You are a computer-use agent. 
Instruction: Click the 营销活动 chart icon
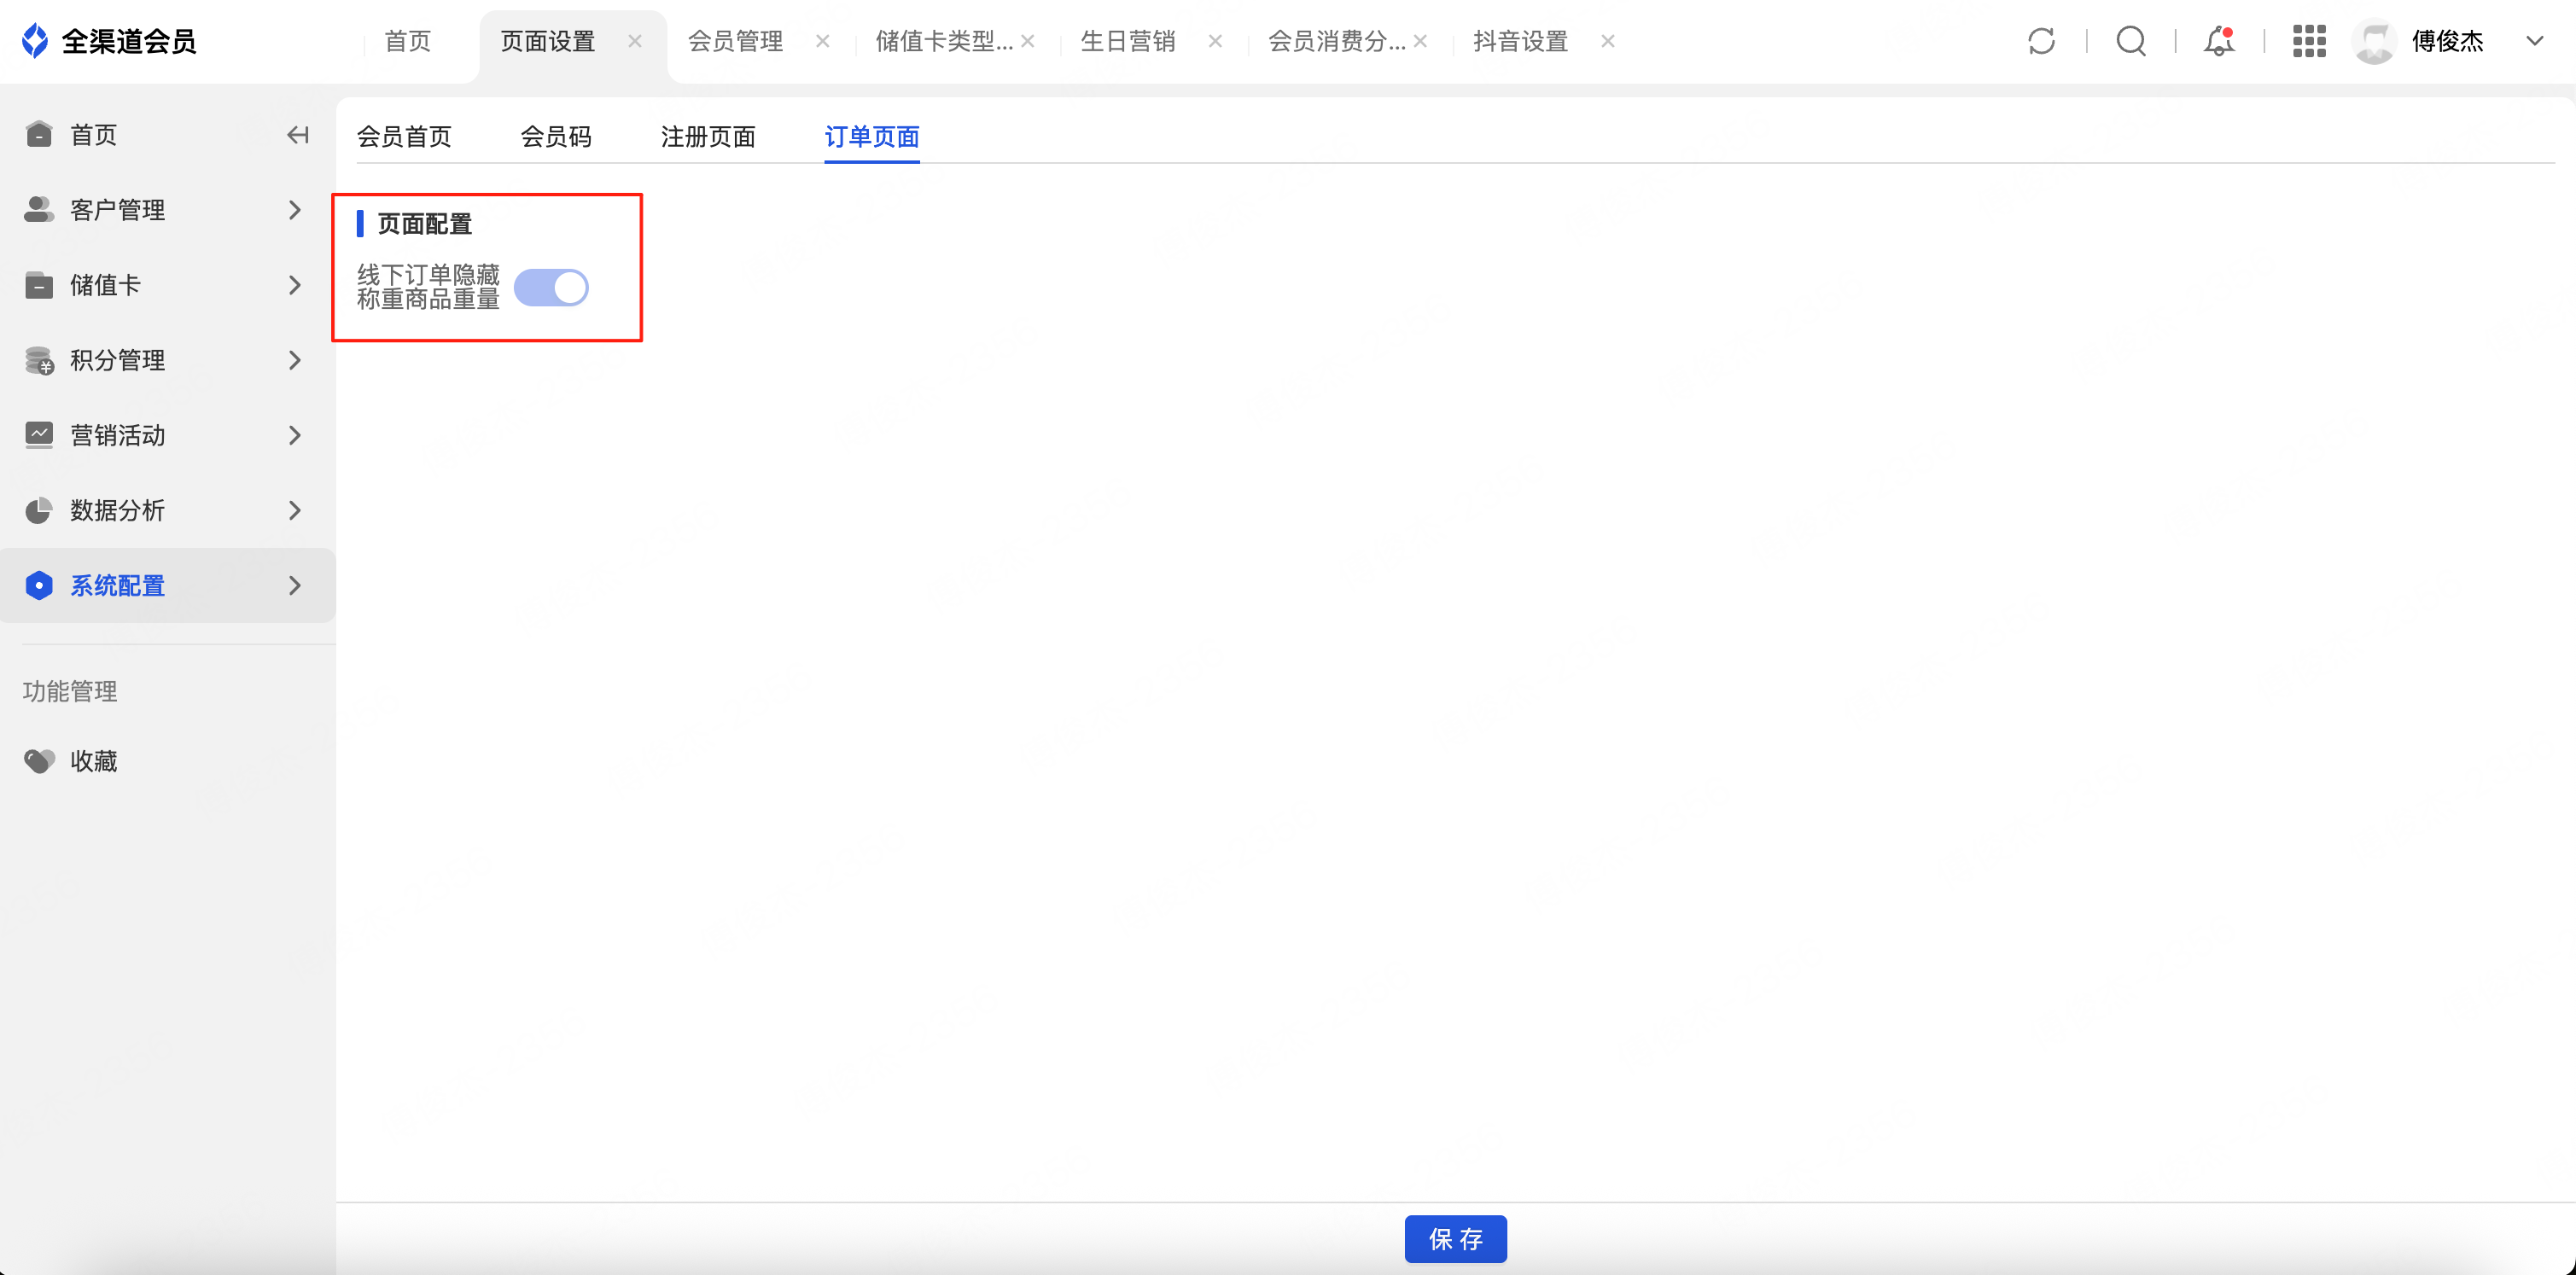coord(39,435)
